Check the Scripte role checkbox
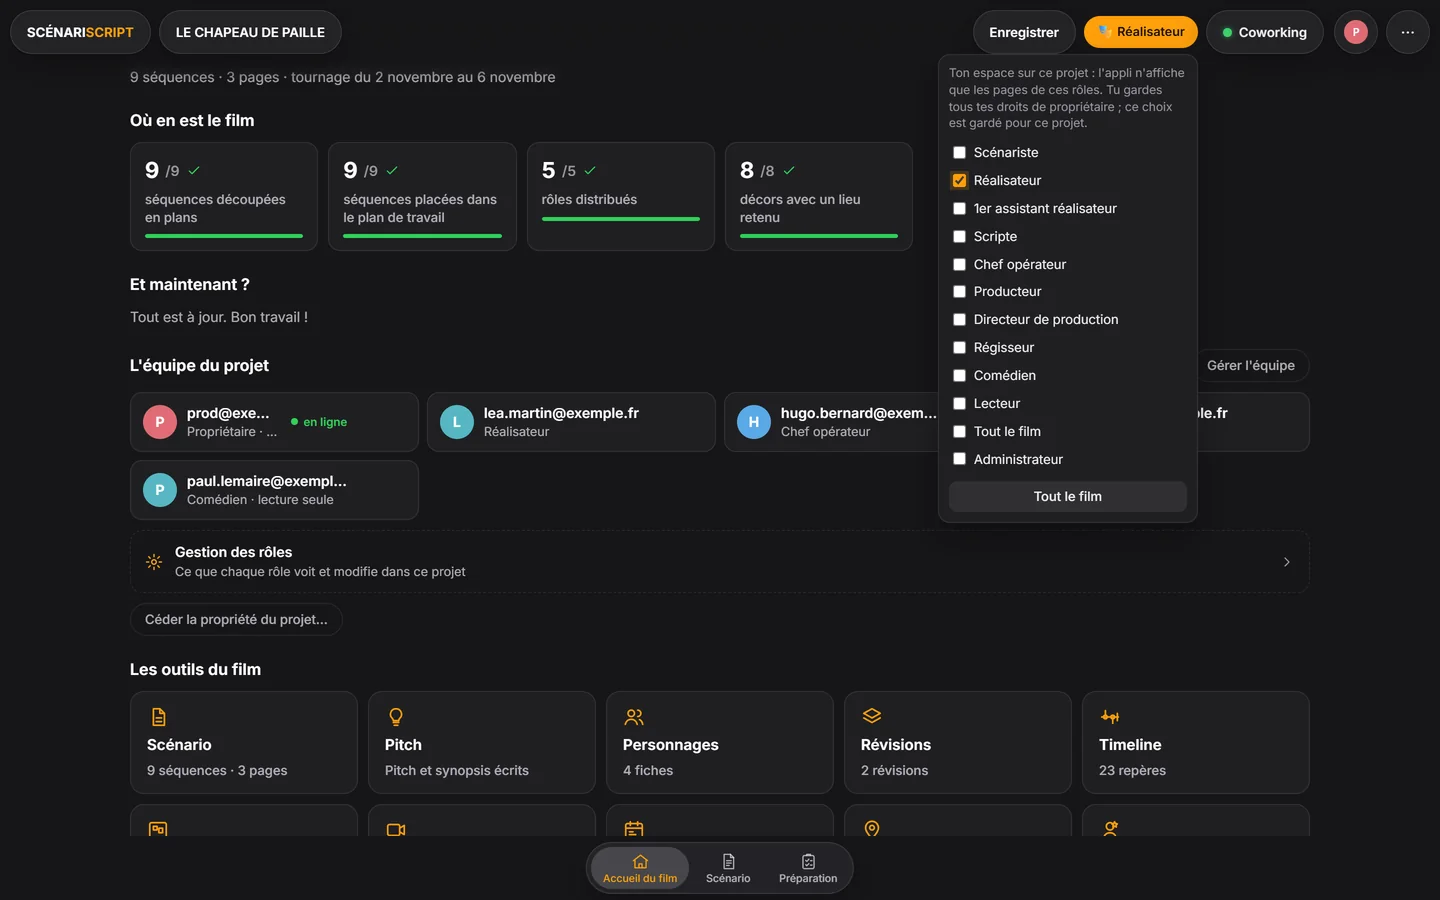 [959, 237]
